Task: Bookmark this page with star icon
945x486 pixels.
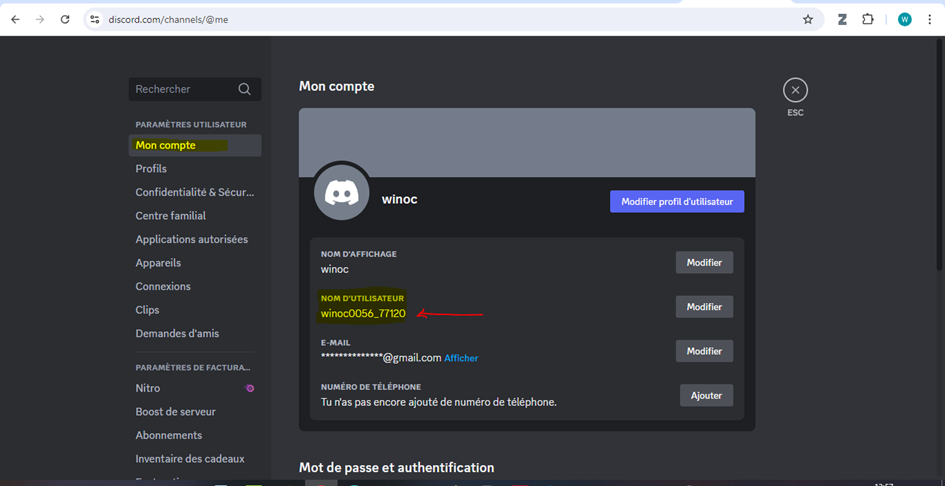Action: tap(808, 19)
